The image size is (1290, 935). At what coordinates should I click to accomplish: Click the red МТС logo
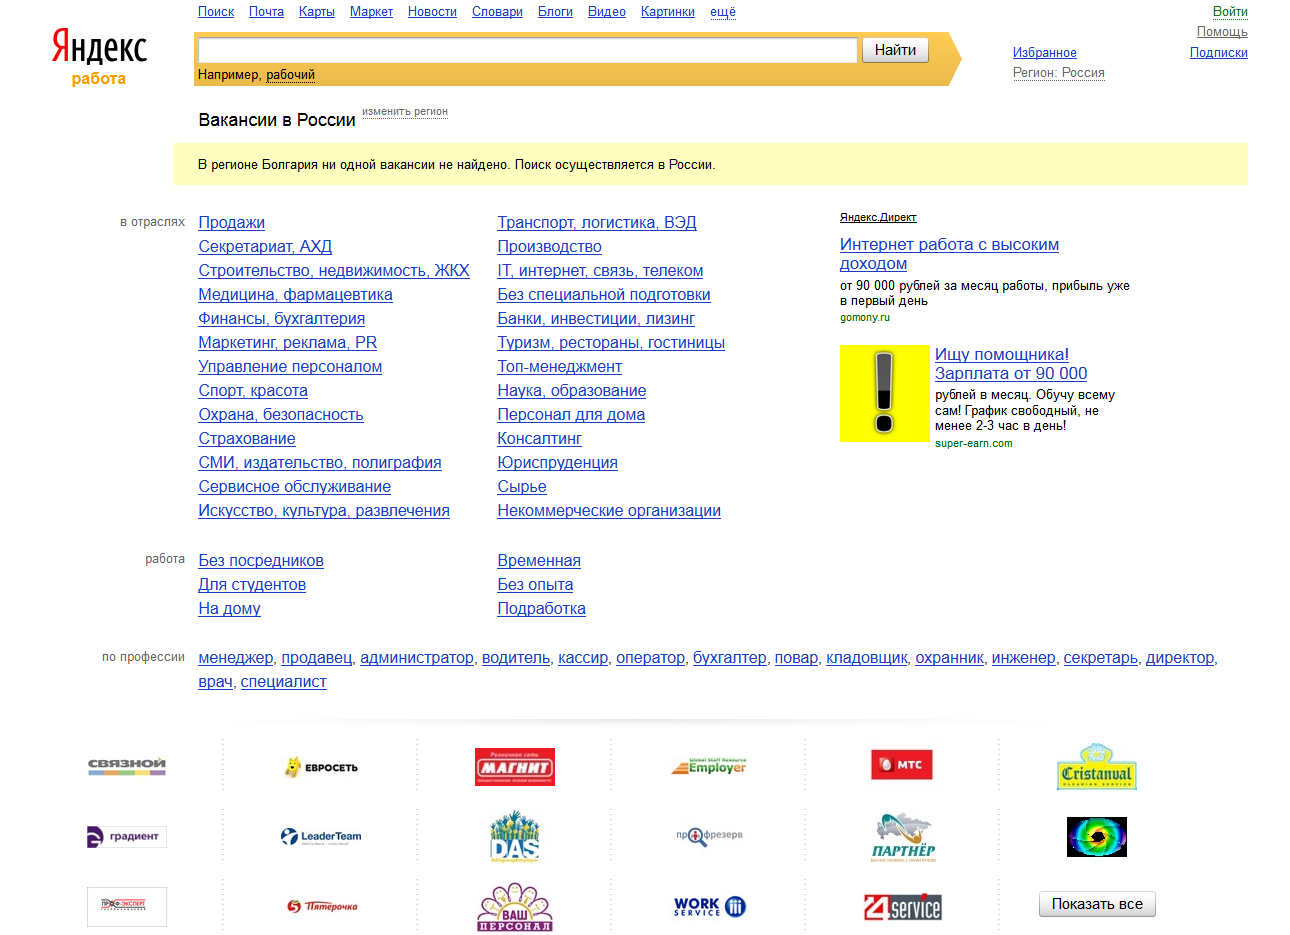pos(902,765)
